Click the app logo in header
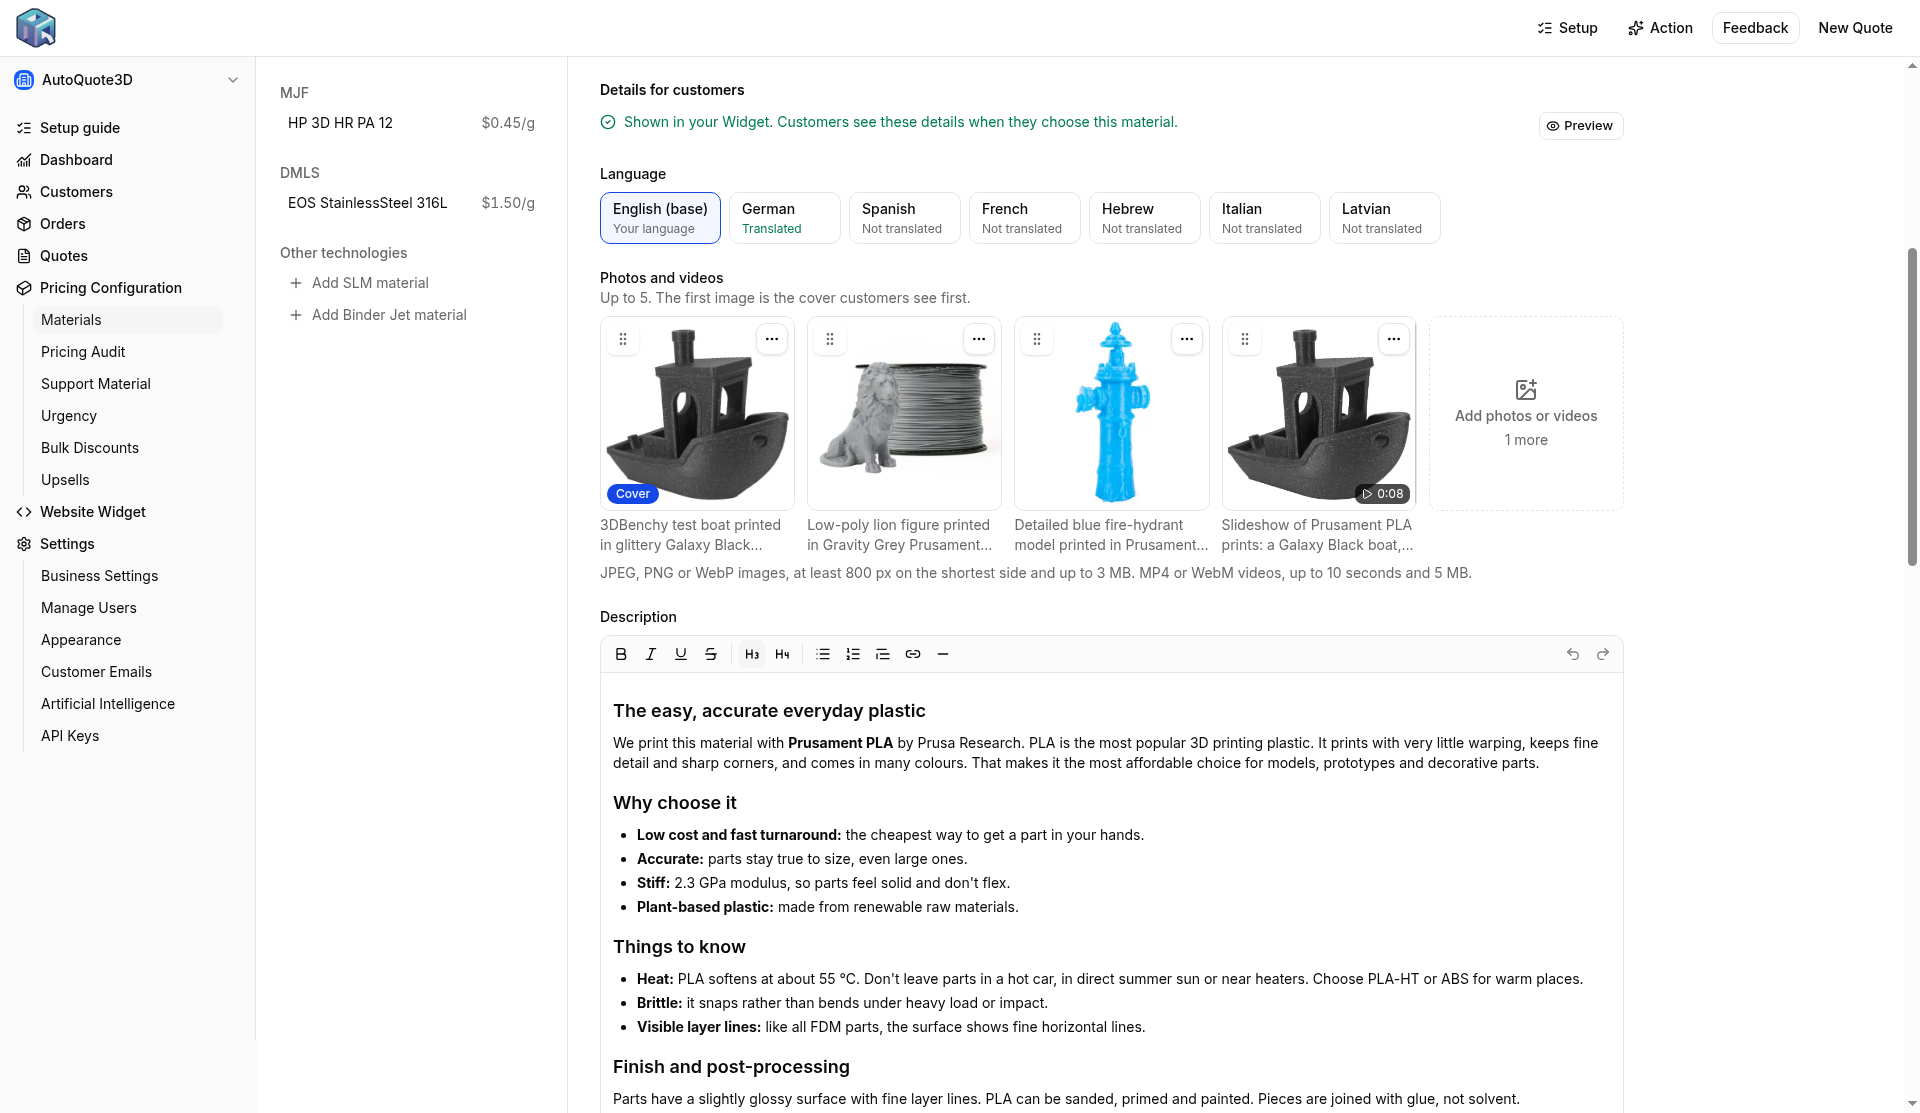 click(36, 28)
